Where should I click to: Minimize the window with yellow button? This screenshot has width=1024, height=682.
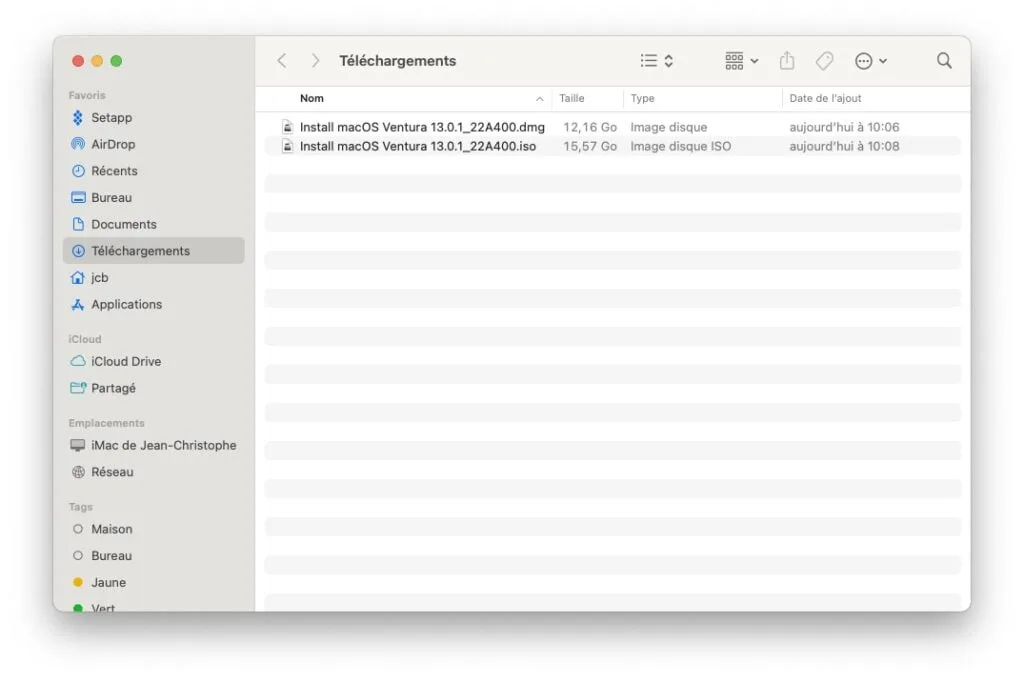[x=97, y=61]
